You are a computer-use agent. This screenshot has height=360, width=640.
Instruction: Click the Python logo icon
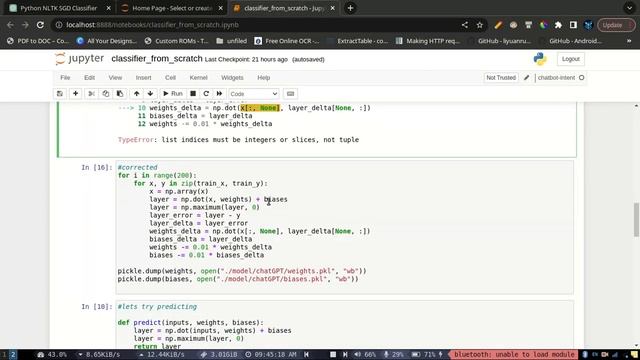click(x=540, y=59)
